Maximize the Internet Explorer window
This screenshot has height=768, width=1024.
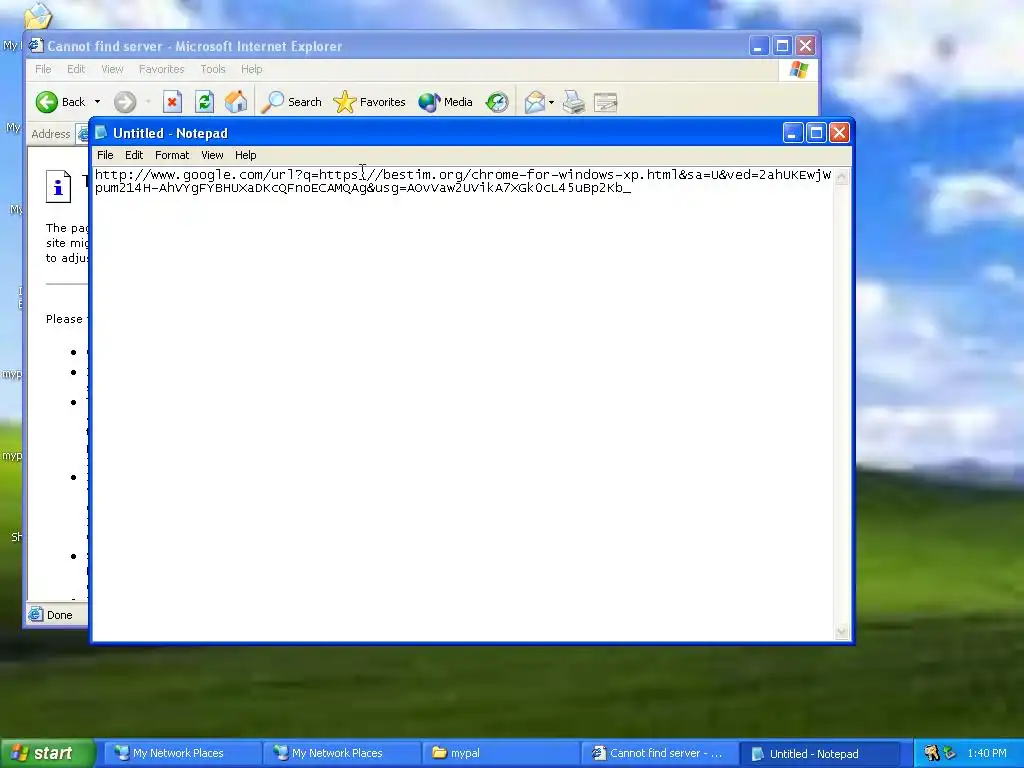(782, 46)
